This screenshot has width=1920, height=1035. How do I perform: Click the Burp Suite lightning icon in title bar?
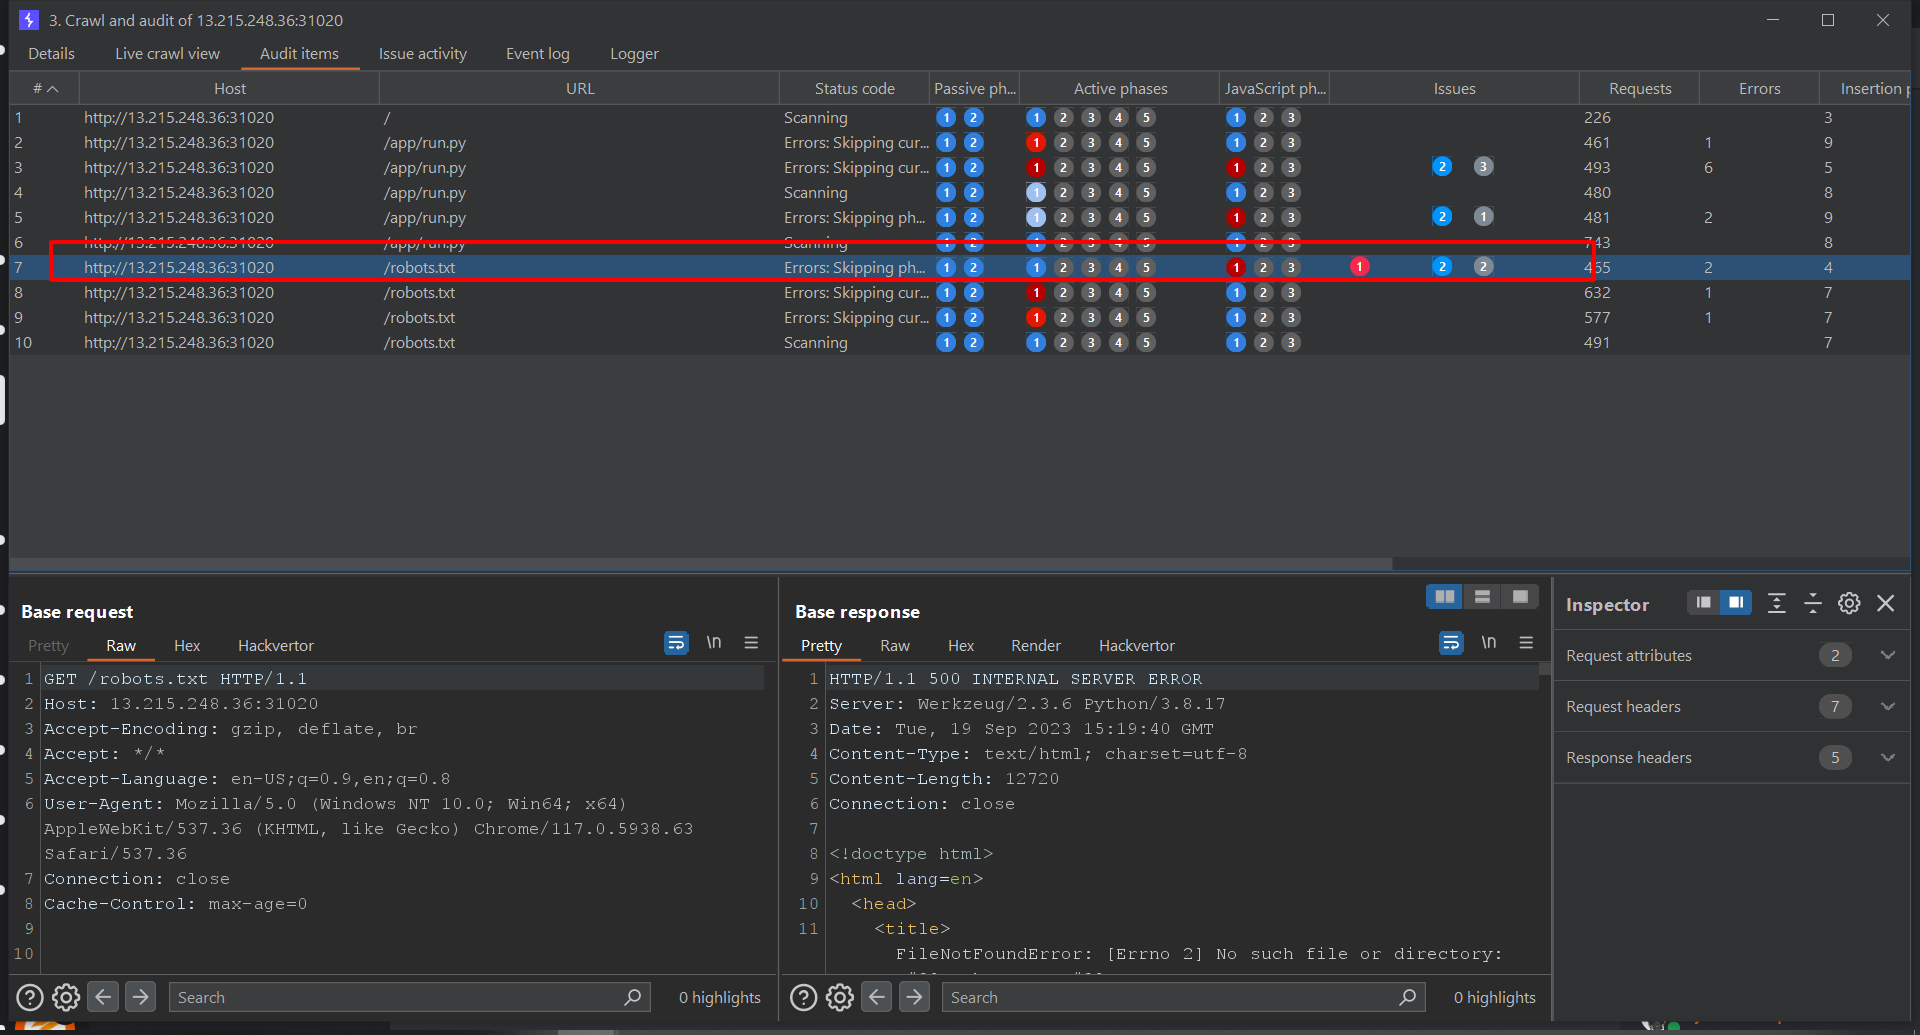(28, 19)
